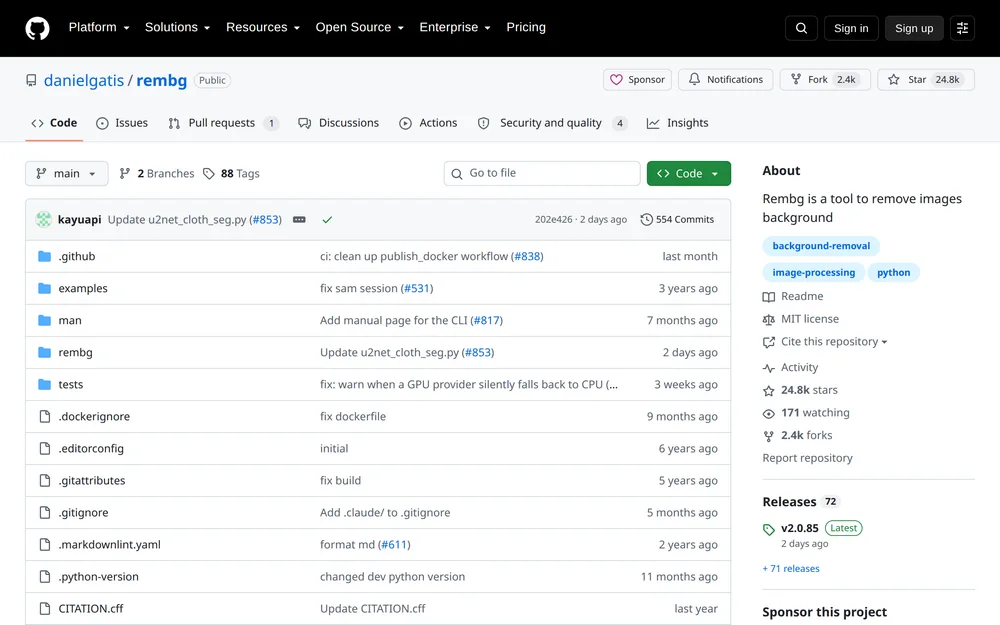Viewport: 1000px width, 625px height.
Task: Go to the GitHub homepage logo
Action: 37,28
